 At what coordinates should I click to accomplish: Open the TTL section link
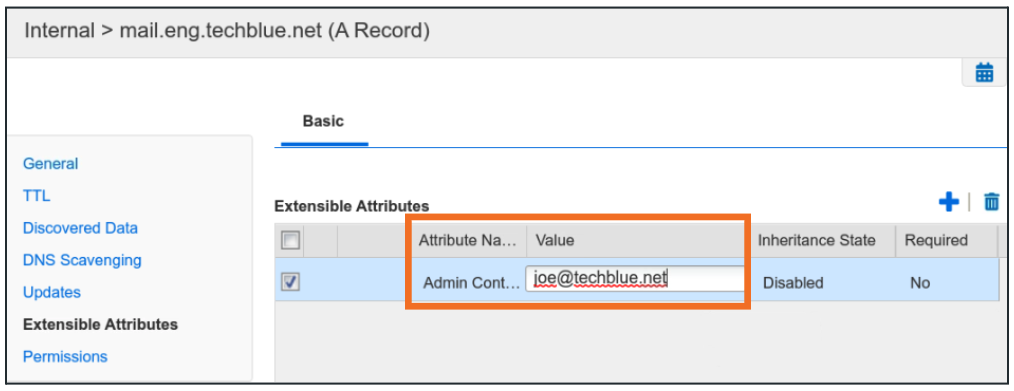tap(36, 196)
